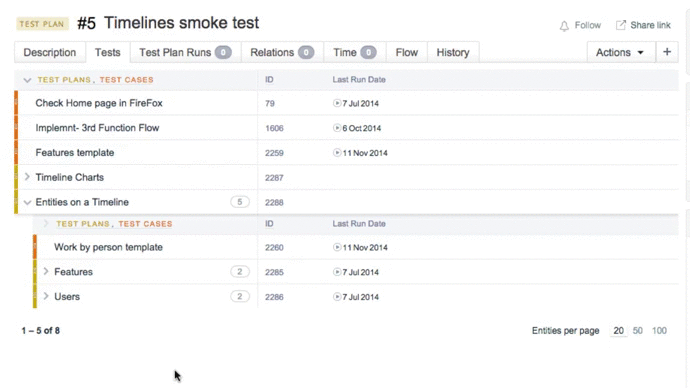Image resolution: width=690 pixels, height=388 pixels.
Task: Click ID 2259
Action: pos(274,153)
